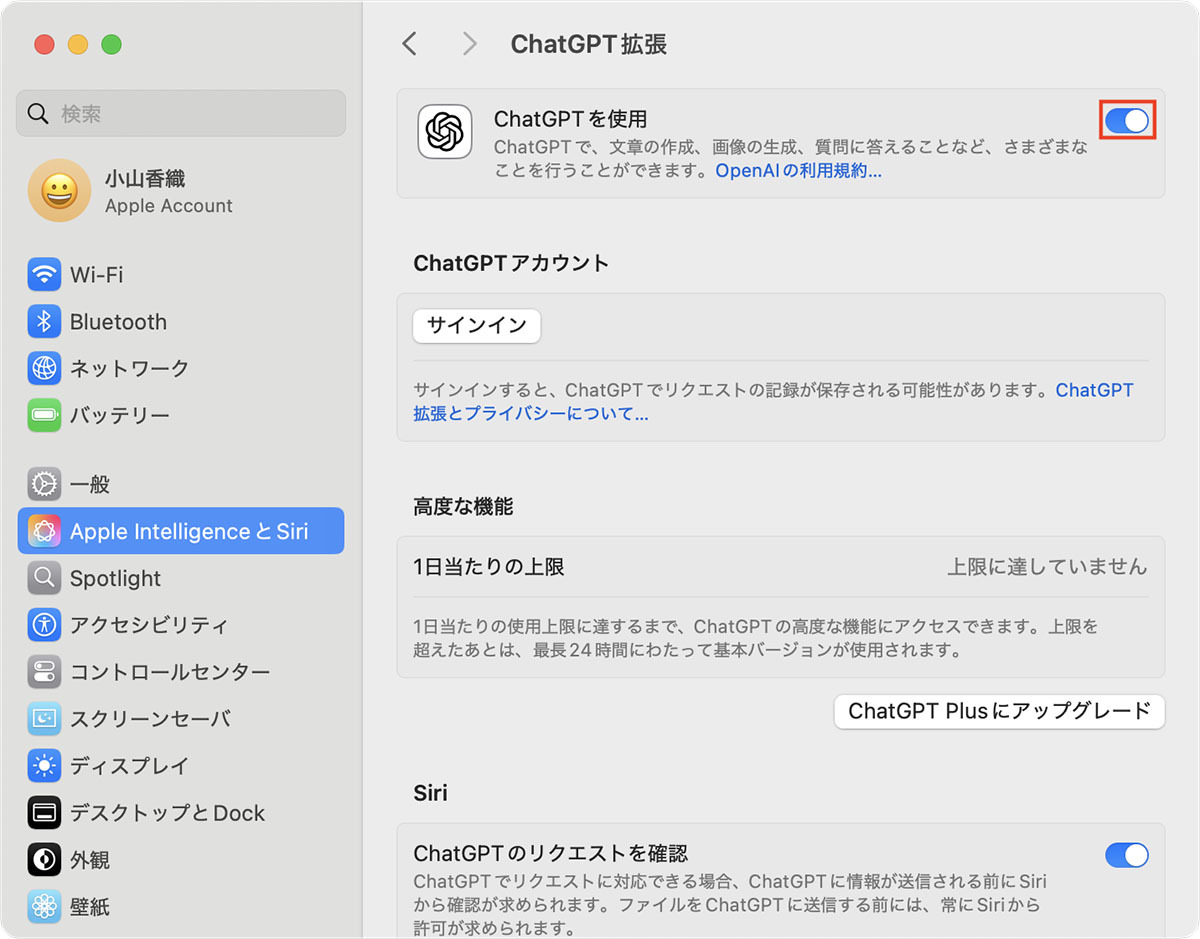Click the ディスプレイ sun icon
The width and height of the screenshot is (1200, 939).
click(x=44, y=766)
